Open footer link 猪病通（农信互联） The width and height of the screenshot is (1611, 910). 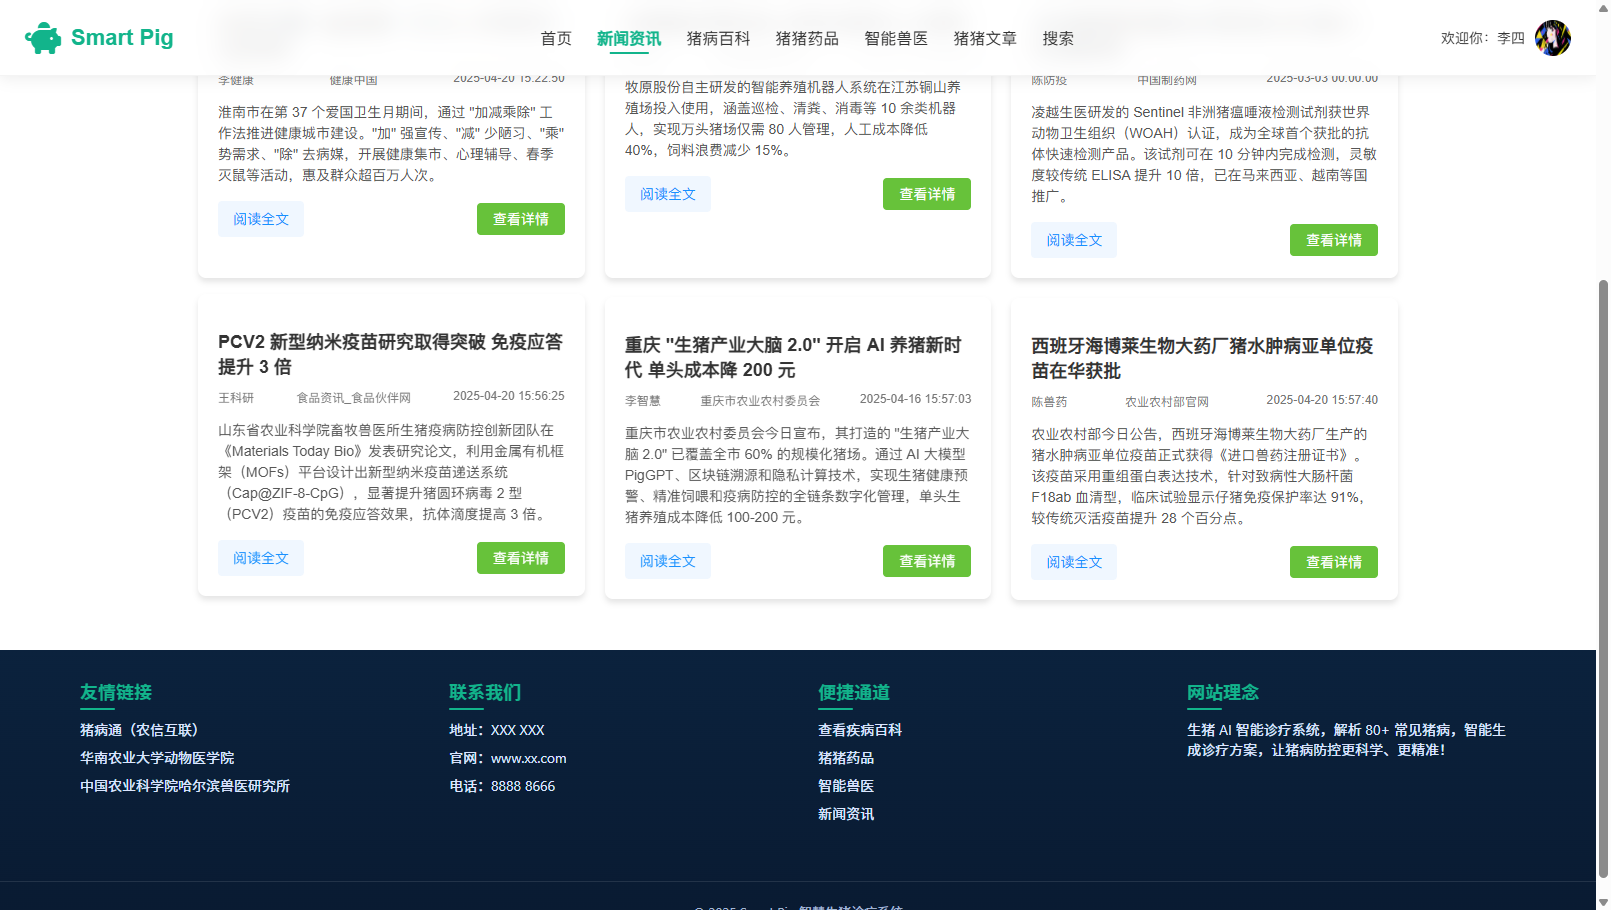click(x=143, y=730)
